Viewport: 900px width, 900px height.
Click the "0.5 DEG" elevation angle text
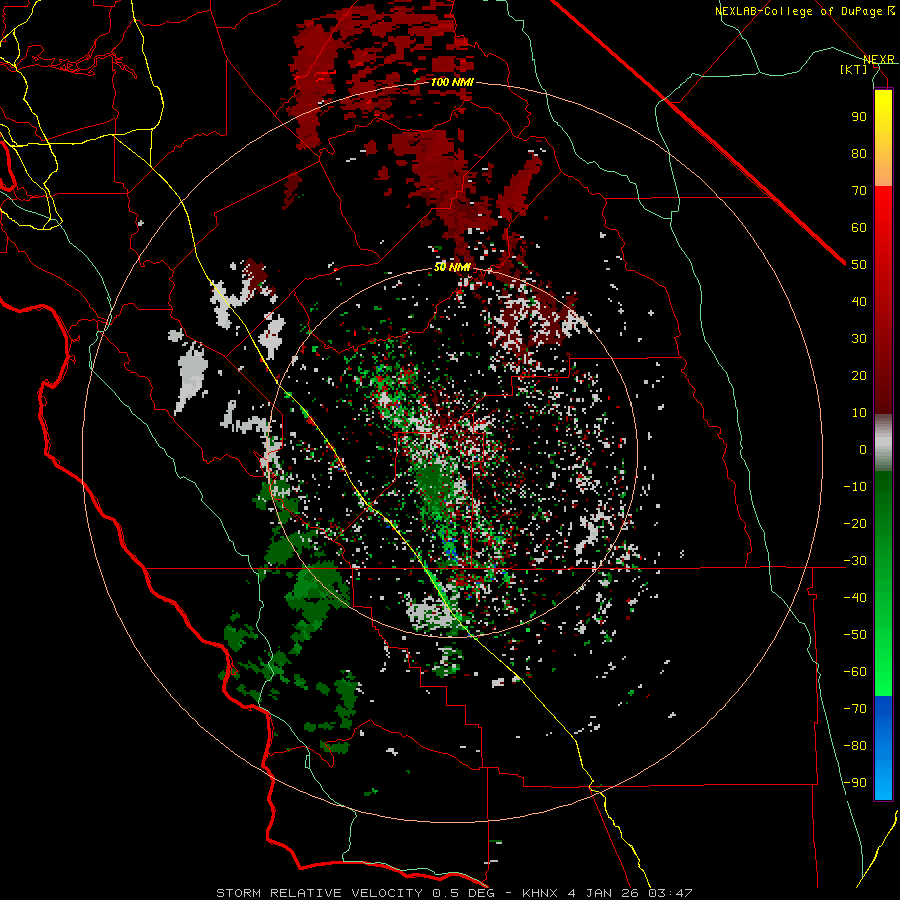(x=461, y=893)
